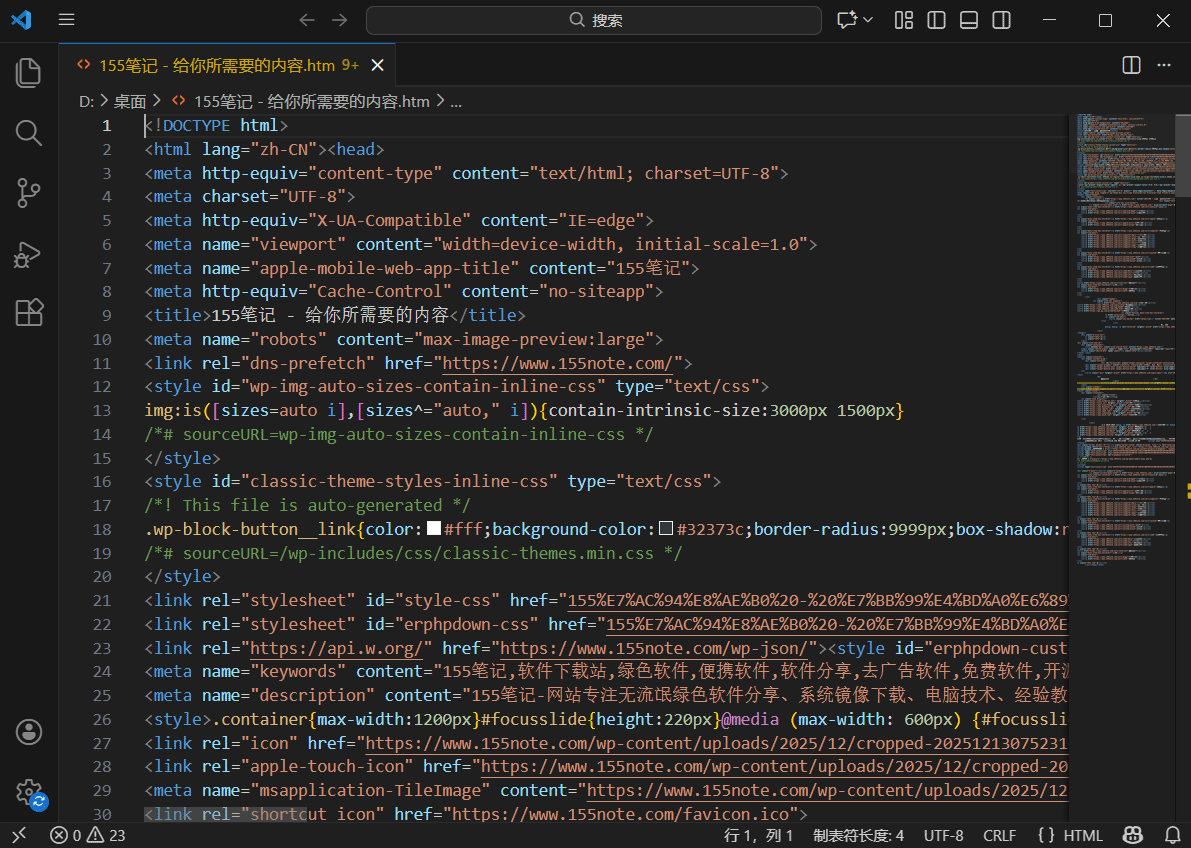1191x848 pixels.
Task: Select the 155笔记 htm editor tab
Action: click(x=216, y=65)
